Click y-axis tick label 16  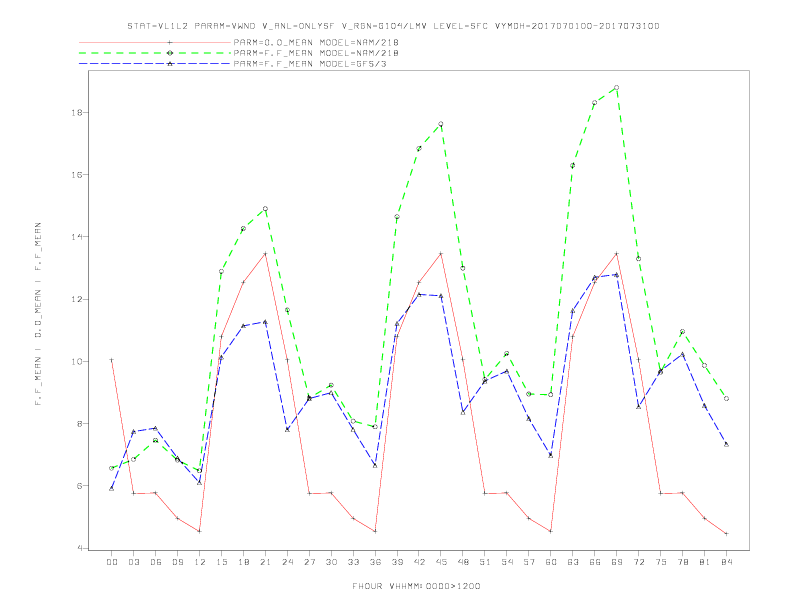click(x=77, y=175)
